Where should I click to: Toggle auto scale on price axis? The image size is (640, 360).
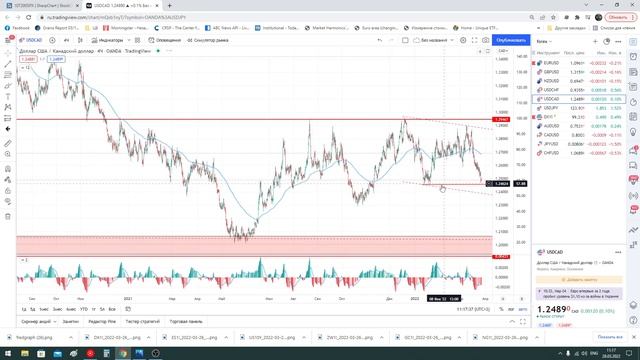tap(522, 309)
